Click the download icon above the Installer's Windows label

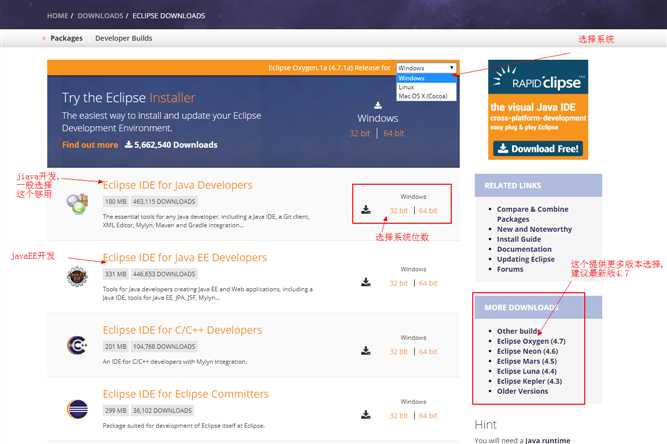tap(378, 105)
